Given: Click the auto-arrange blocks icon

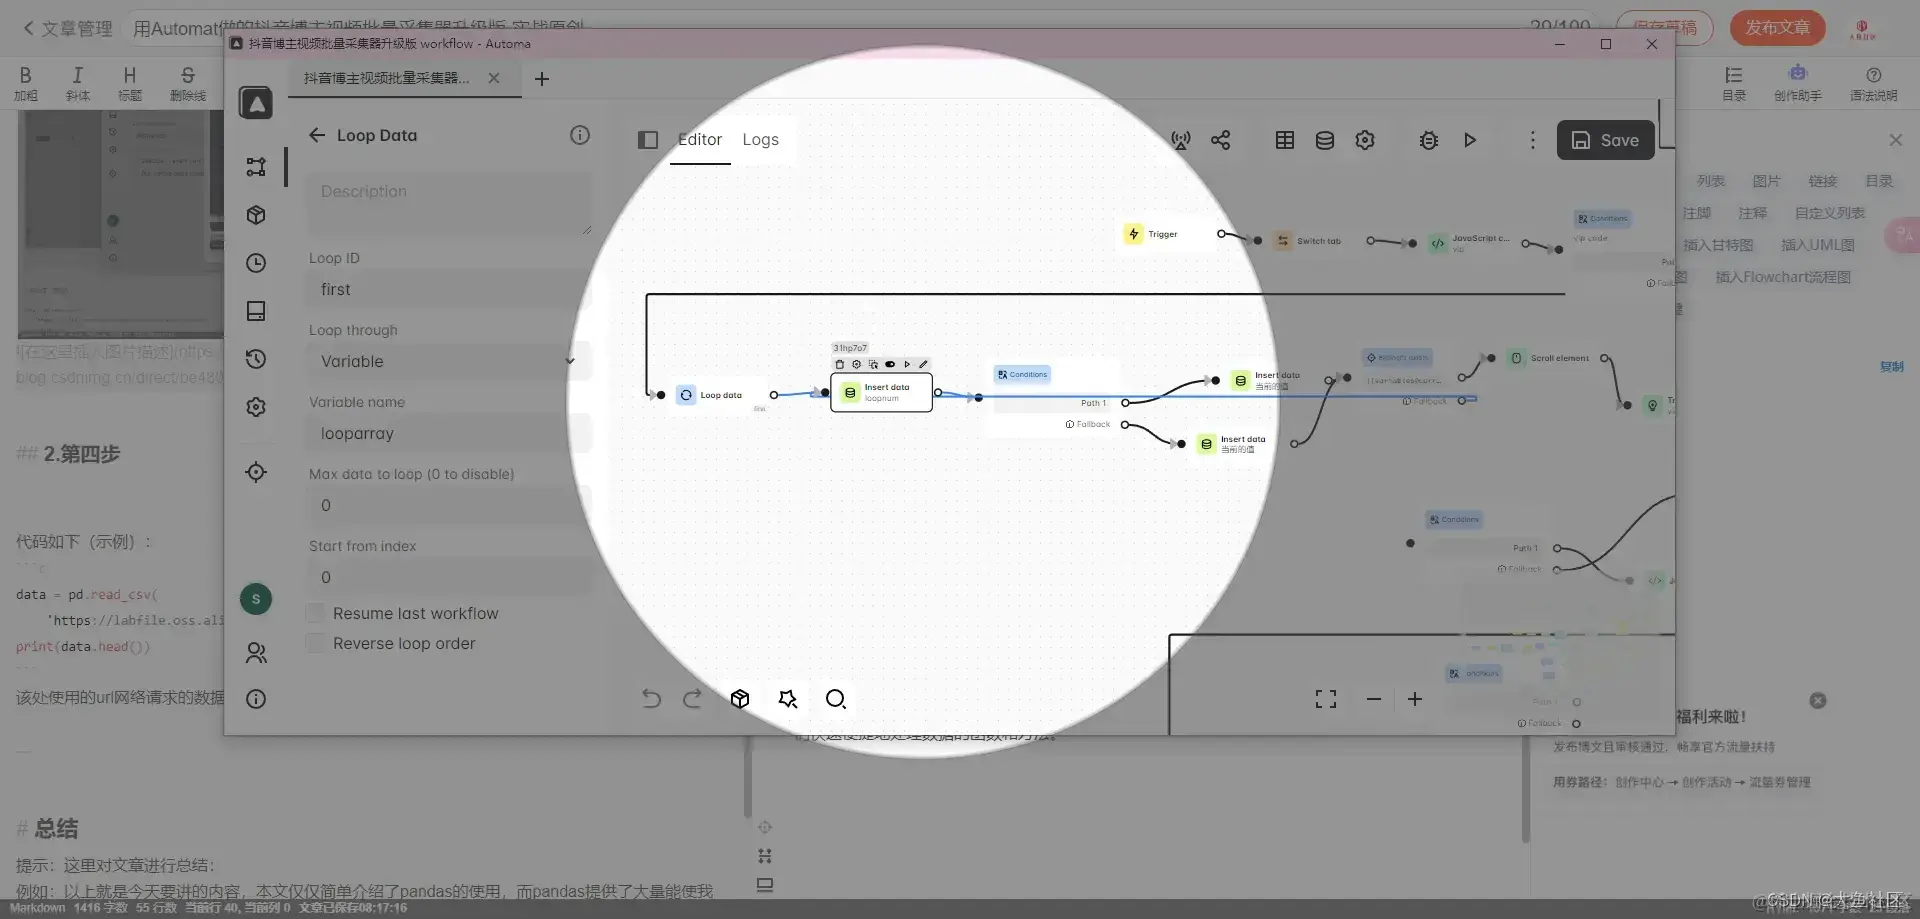Looking at the screenshot, I should pos(788,699).
